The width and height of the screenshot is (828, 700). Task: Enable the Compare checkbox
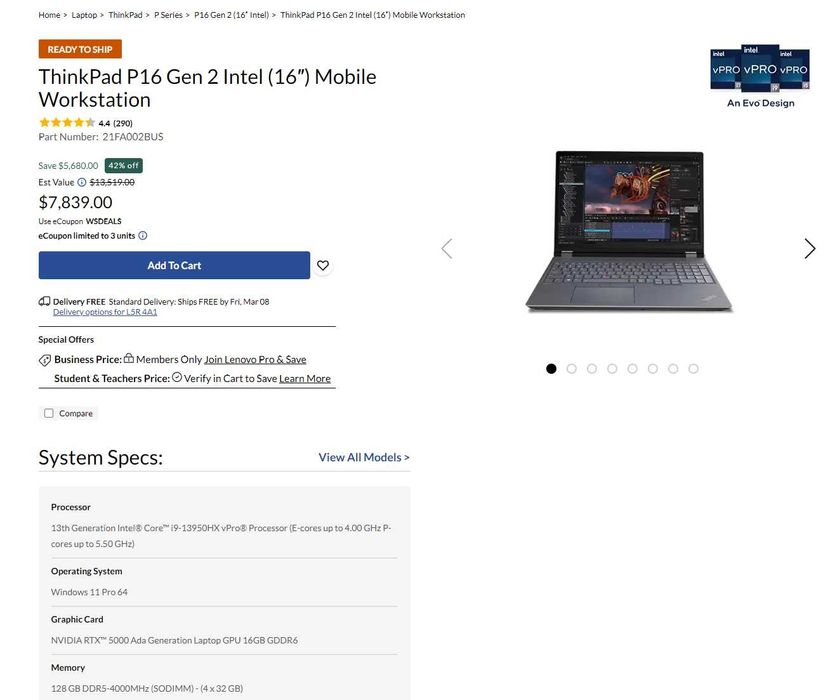[x=49, y=413]
